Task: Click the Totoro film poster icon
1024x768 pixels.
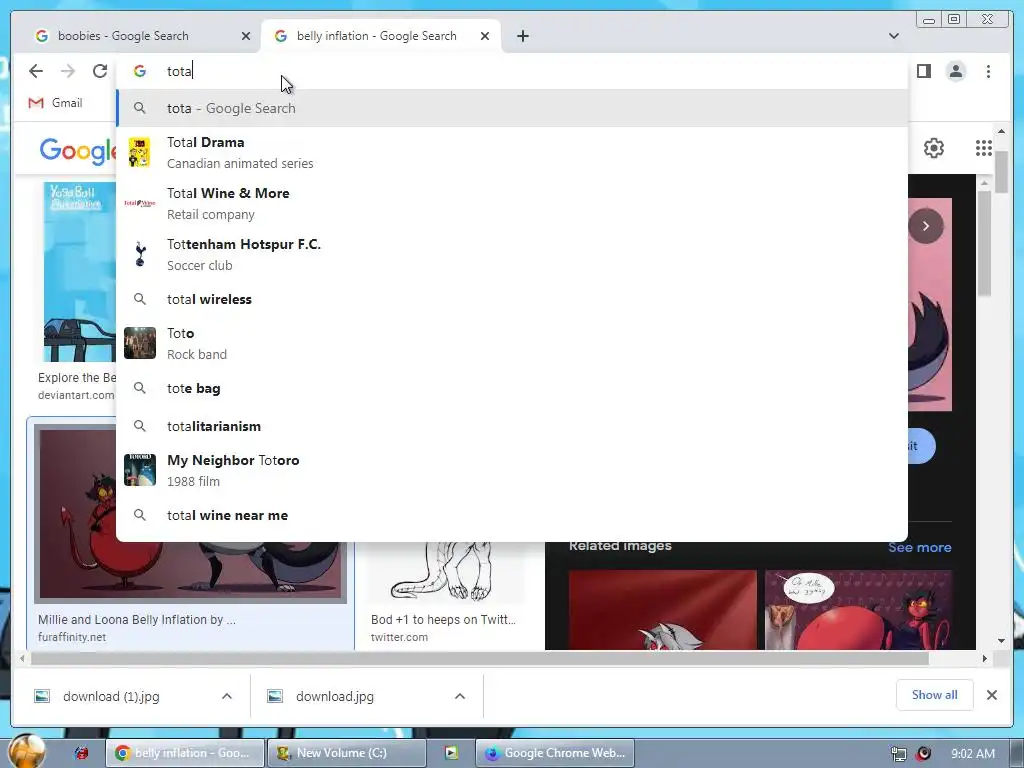Action: click(x=140, y=470)
